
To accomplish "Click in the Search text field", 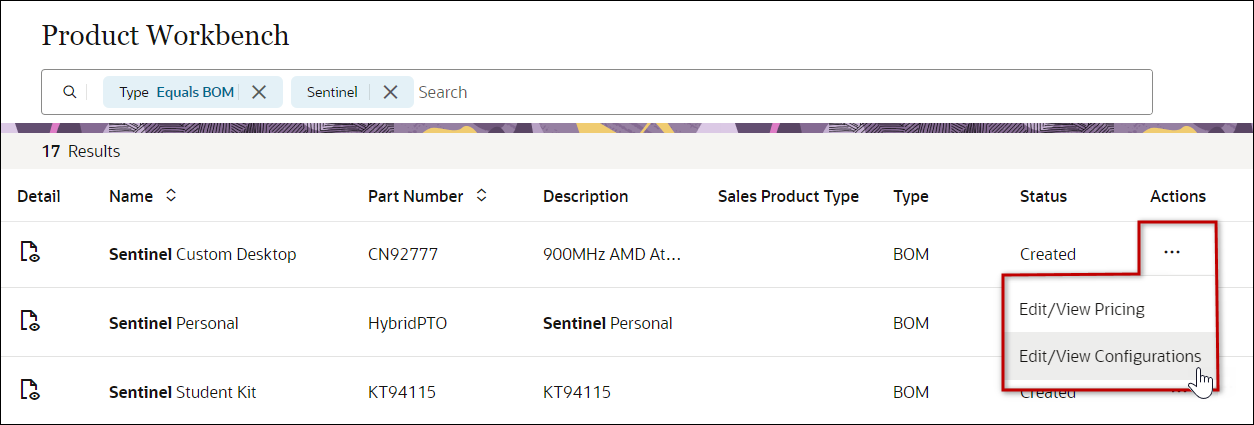I will click(780, 92).
